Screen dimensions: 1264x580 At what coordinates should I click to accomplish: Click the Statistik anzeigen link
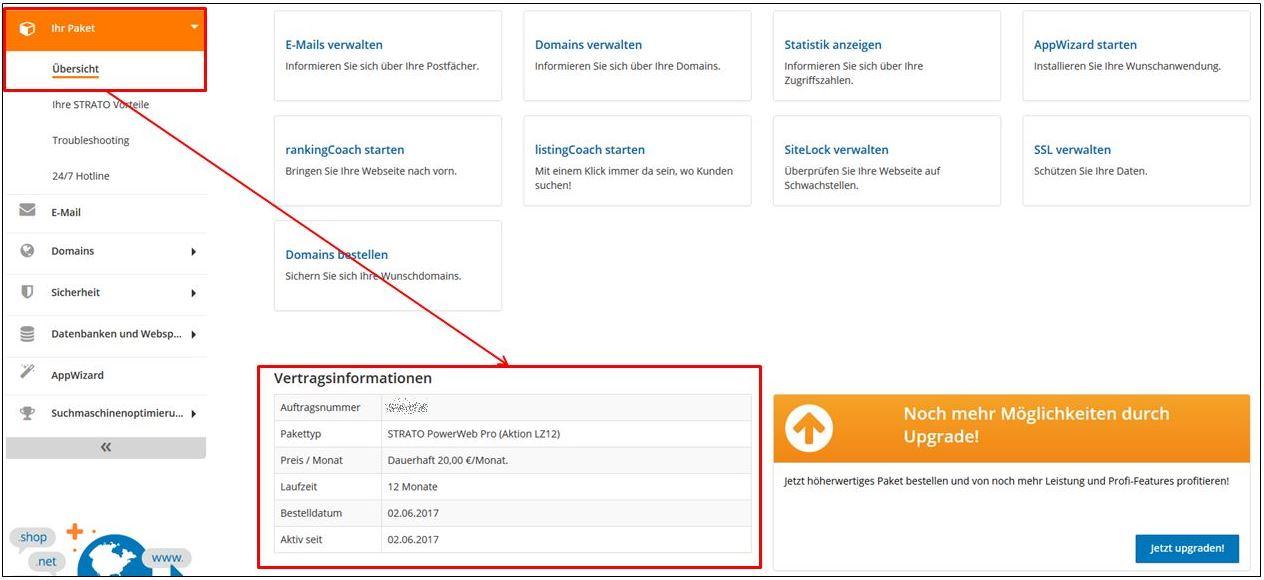point(832,44)
